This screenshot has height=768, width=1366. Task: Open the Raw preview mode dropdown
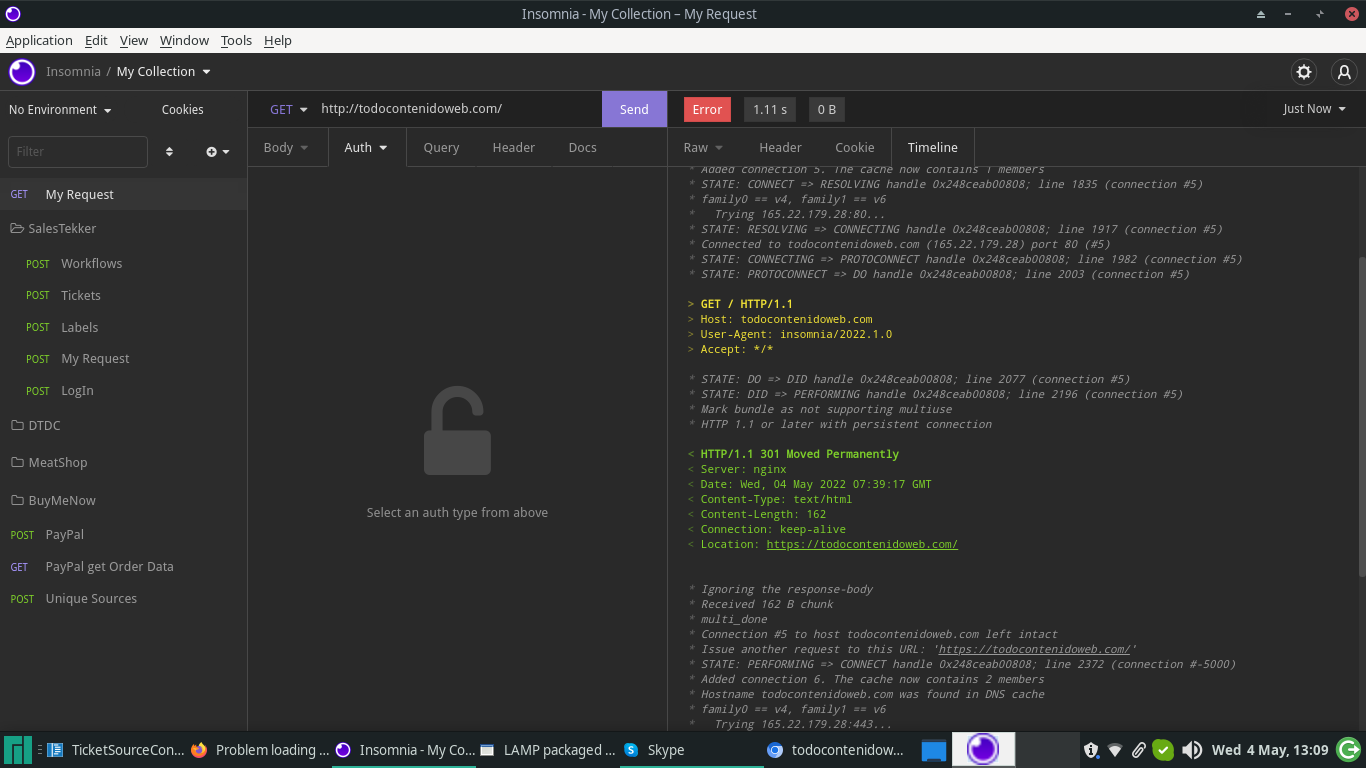[x=705, y=148]
